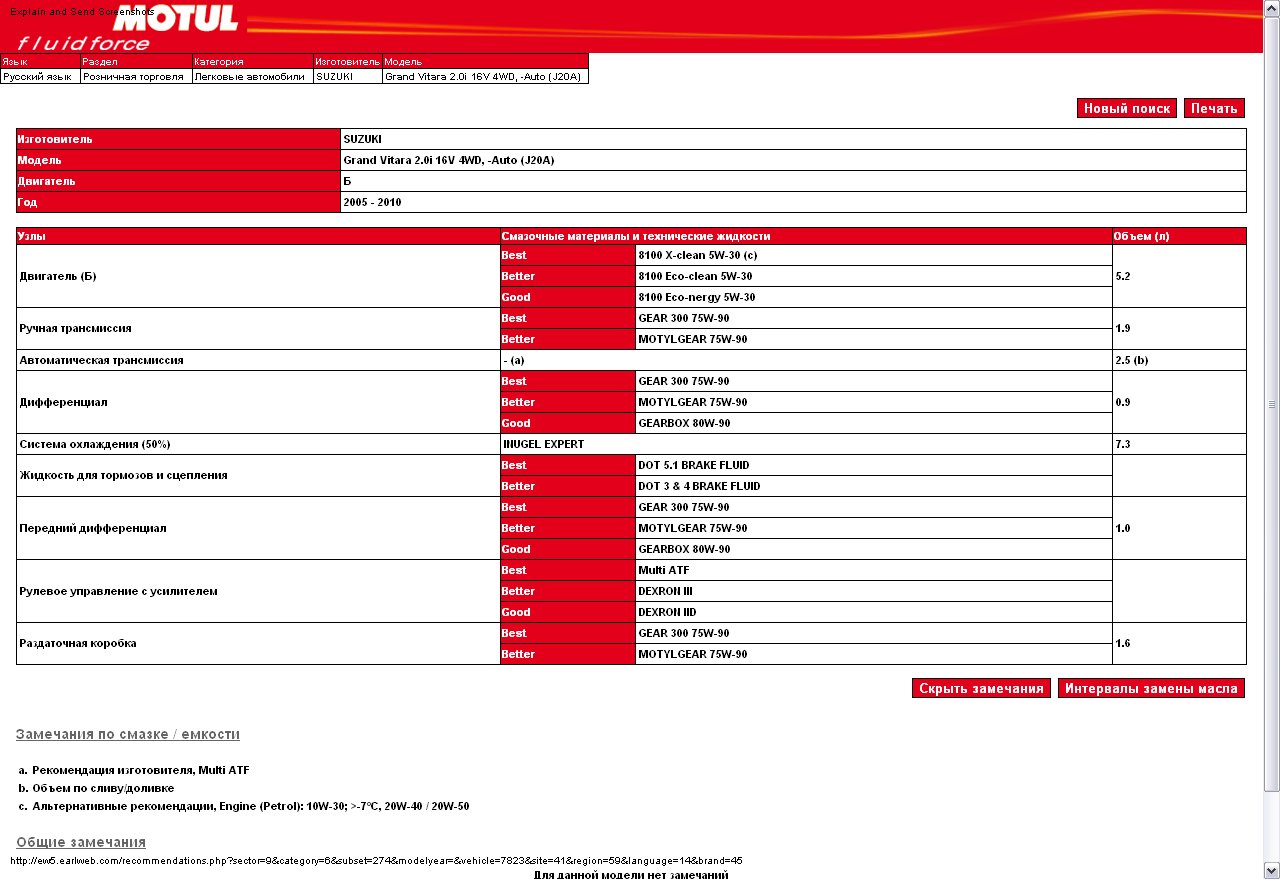Click Жидкость для тормозов и сцепления label

123,475
